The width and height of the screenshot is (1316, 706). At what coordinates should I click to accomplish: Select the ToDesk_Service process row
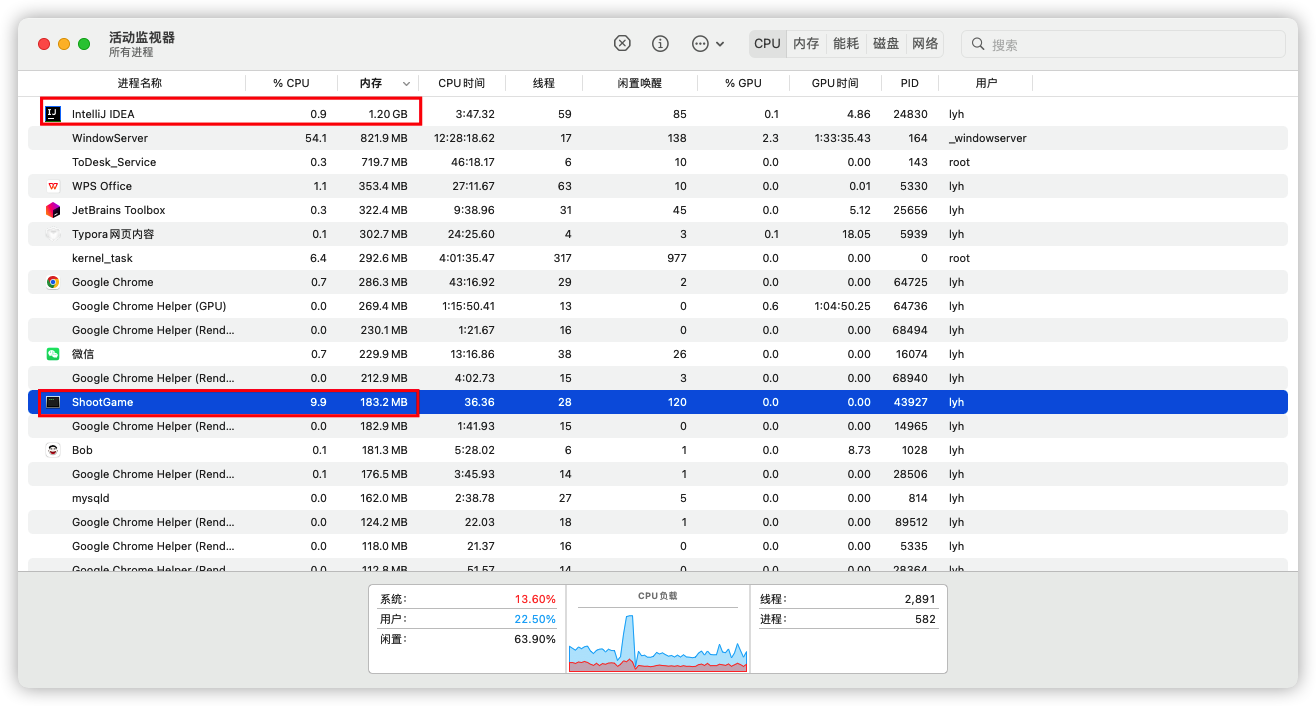(658, 162)
